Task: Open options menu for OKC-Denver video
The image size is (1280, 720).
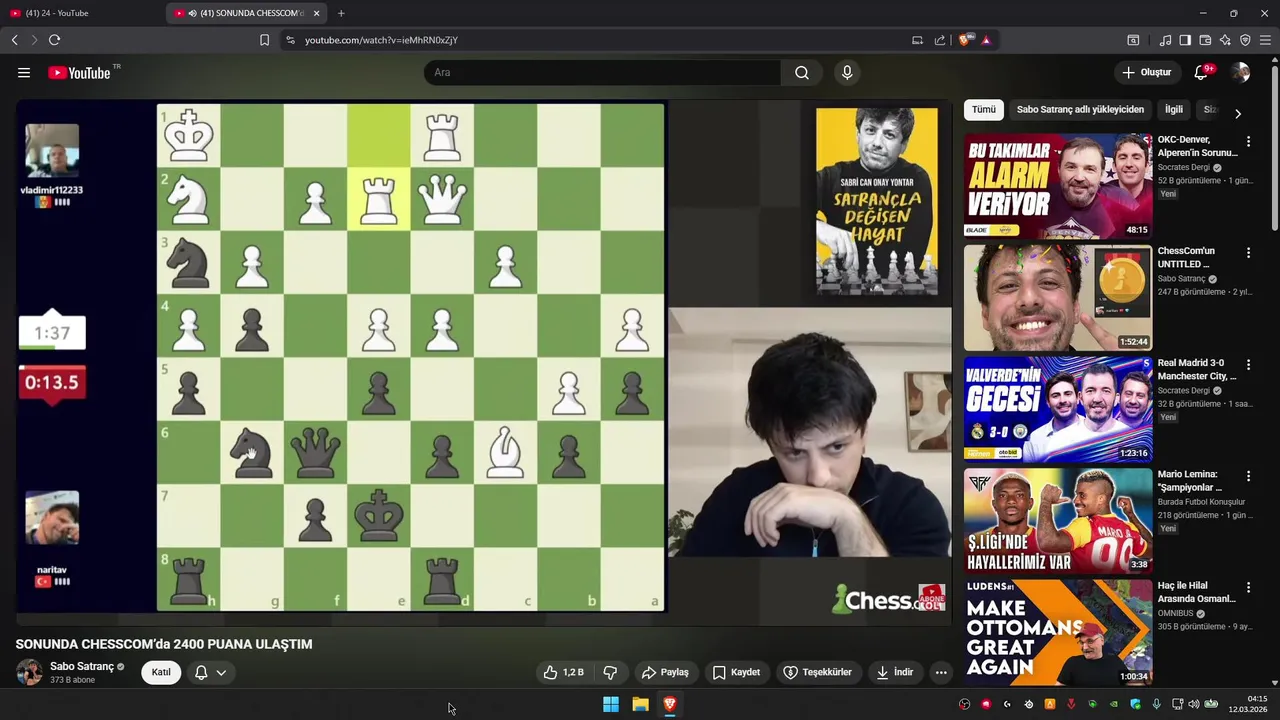Action: pyautogui.click(x=1248, y=141)
